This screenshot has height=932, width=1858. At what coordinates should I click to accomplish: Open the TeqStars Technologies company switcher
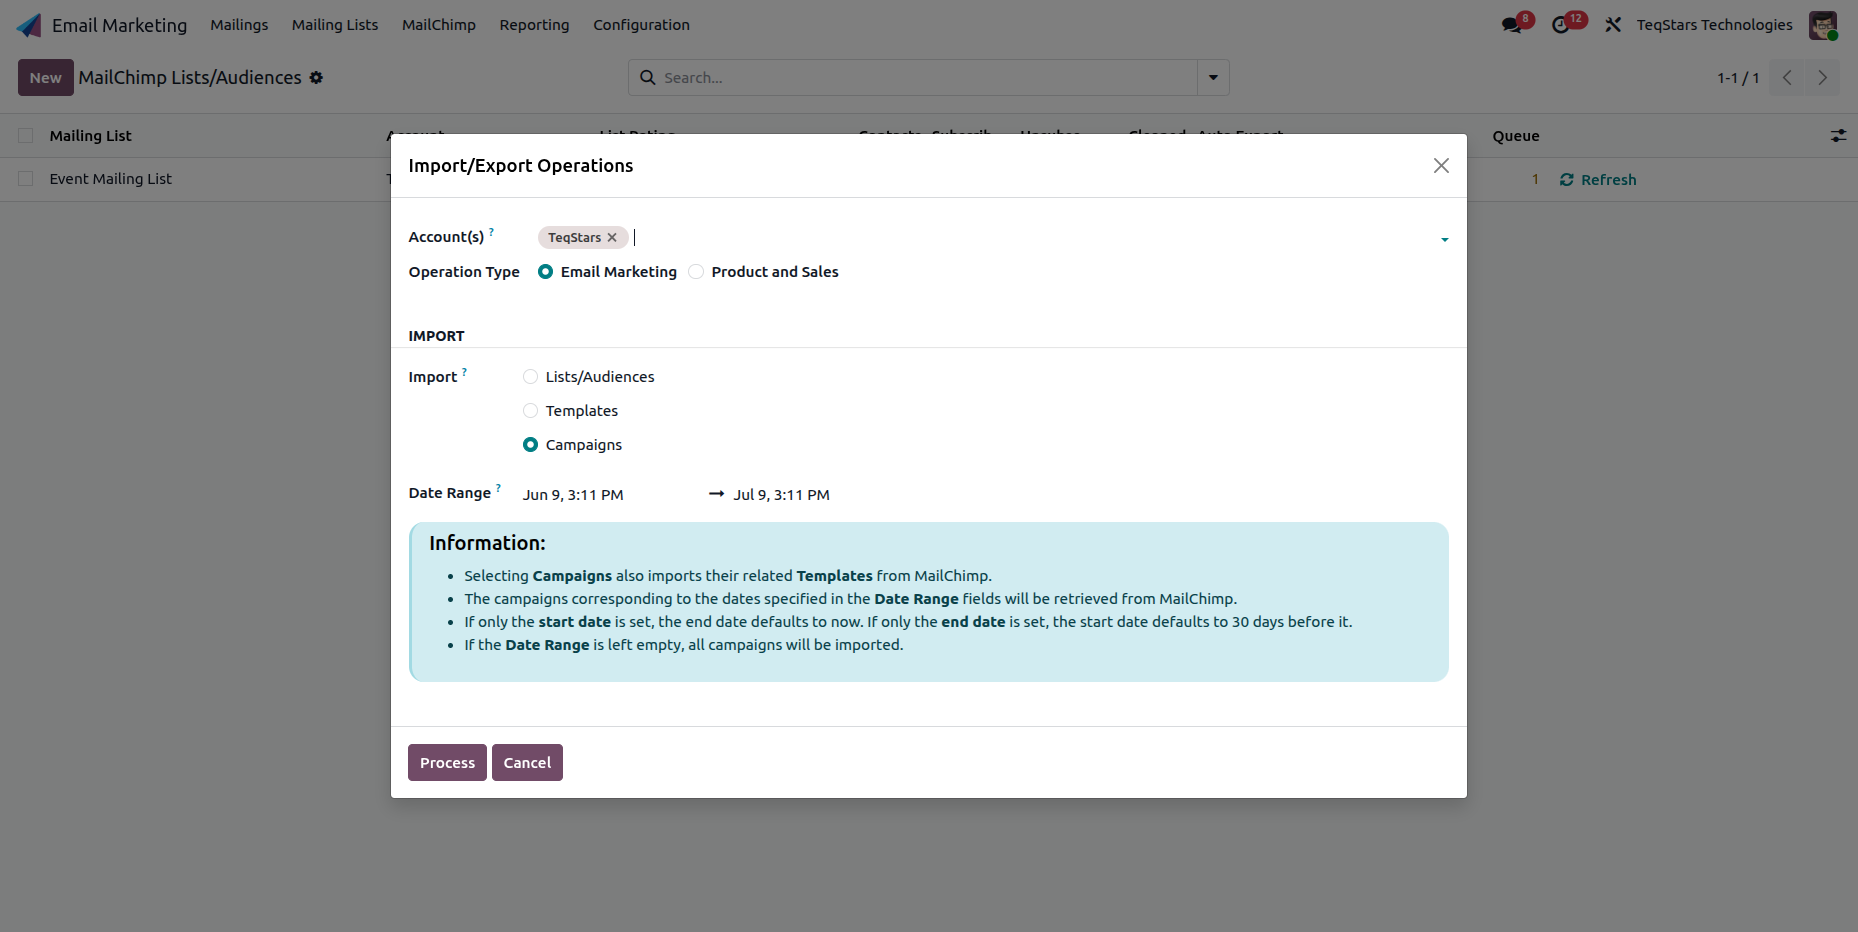tap(1714, 25)
